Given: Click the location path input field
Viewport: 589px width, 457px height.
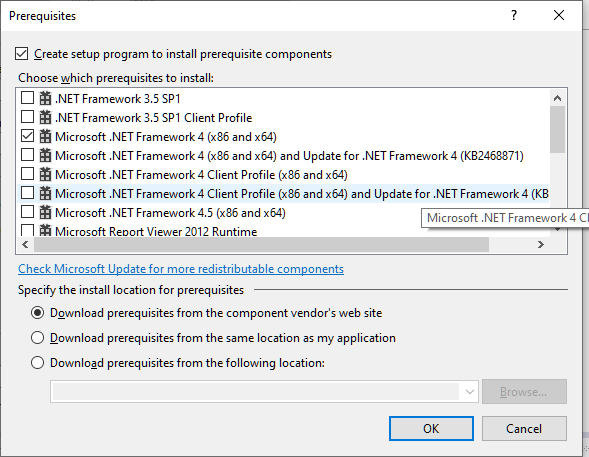Looking at the screenshot, I should click(x=255, y=392).
